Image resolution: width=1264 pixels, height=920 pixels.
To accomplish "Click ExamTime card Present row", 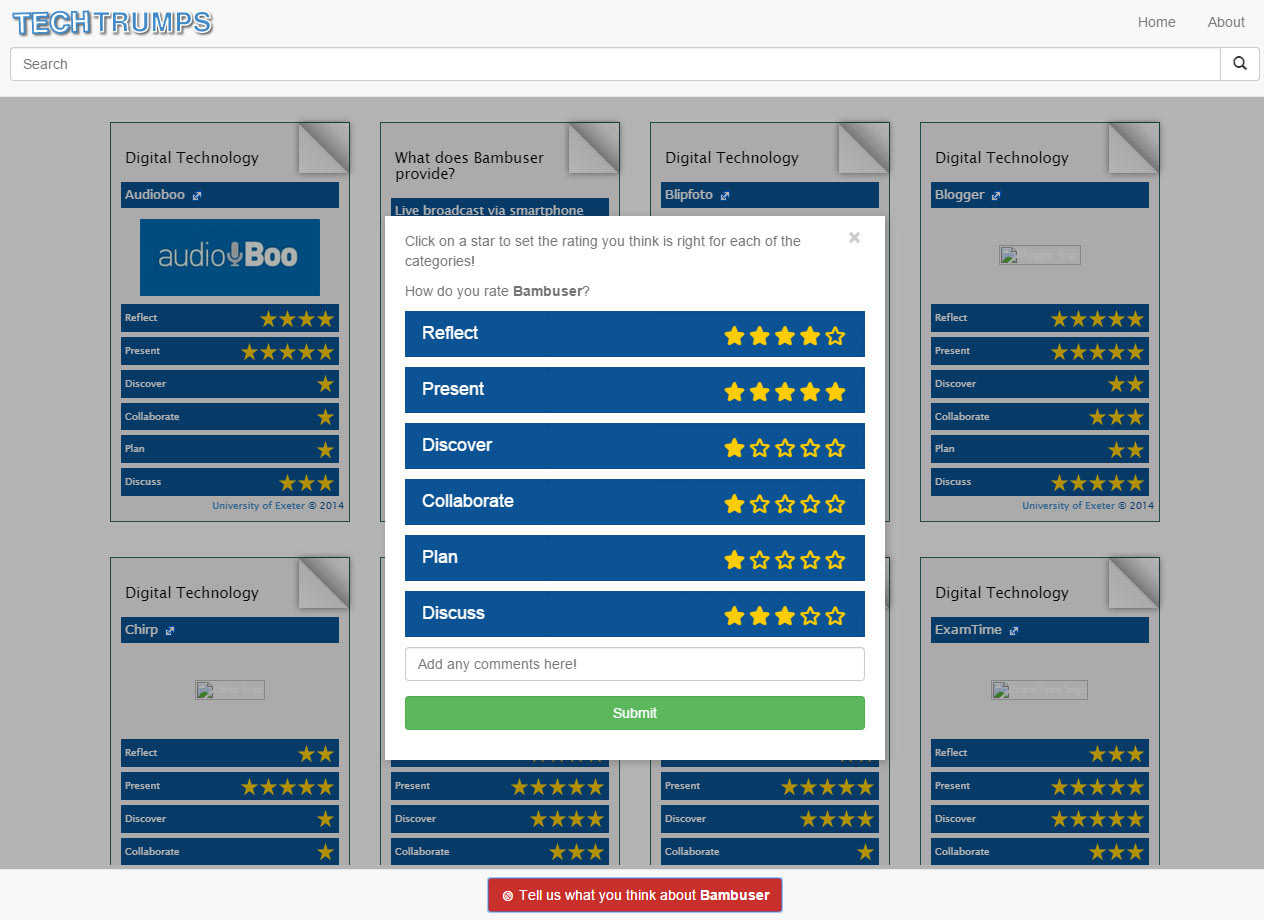I will coord(1040,786).
